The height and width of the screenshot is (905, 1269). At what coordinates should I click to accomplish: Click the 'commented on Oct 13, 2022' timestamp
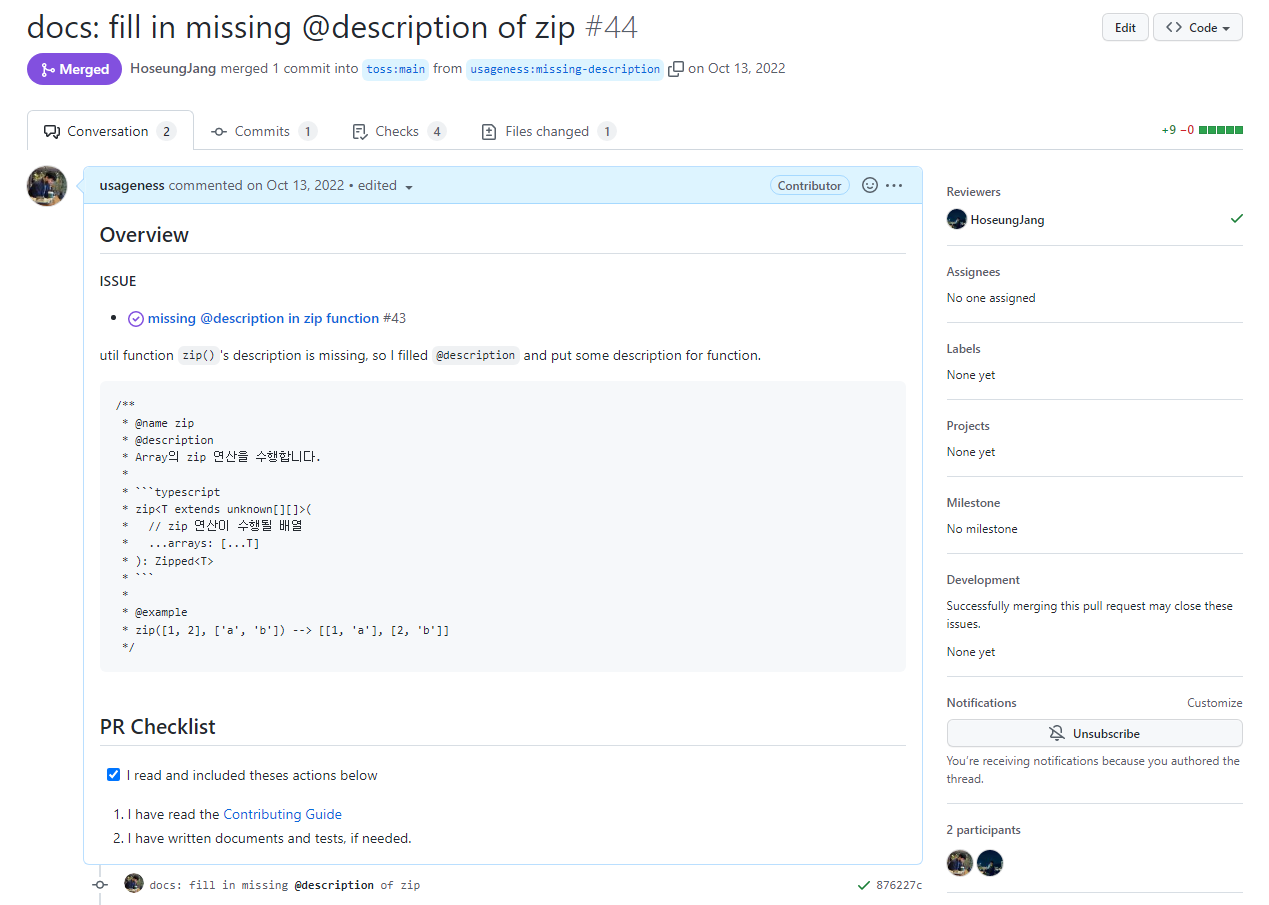pos(256,186)
